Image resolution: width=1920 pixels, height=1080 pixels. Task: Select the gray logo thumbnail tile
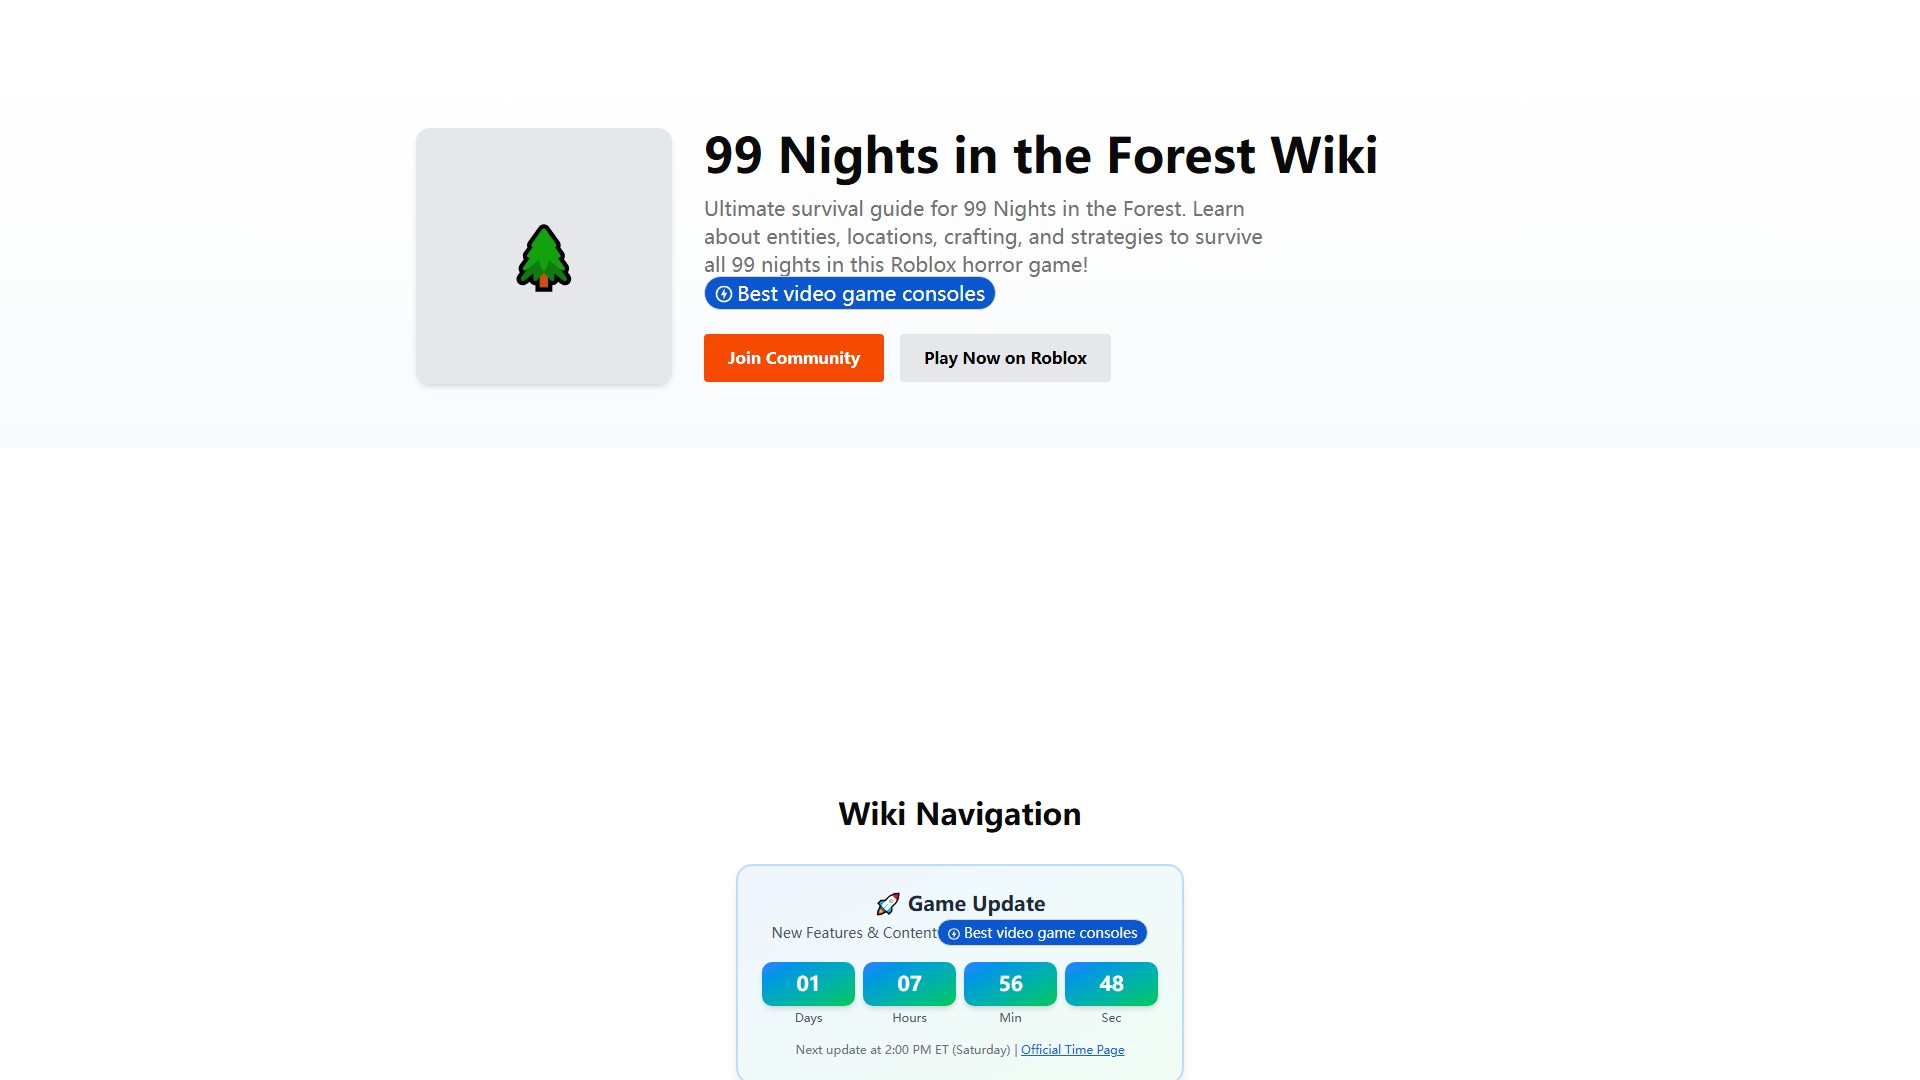[x=544, y=256]
